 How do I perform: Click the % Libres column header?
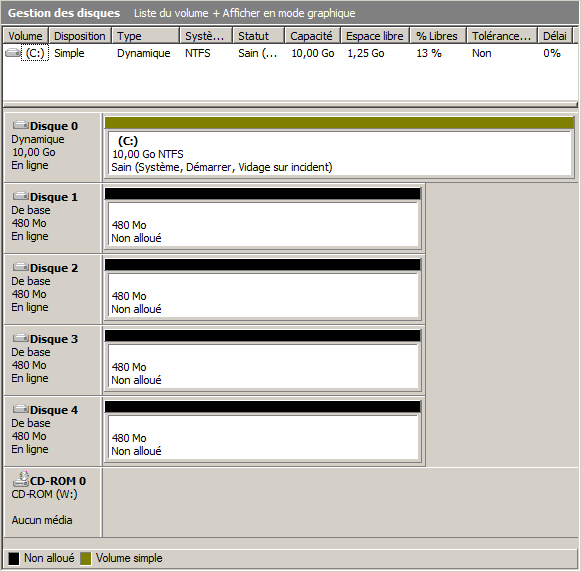438,36
